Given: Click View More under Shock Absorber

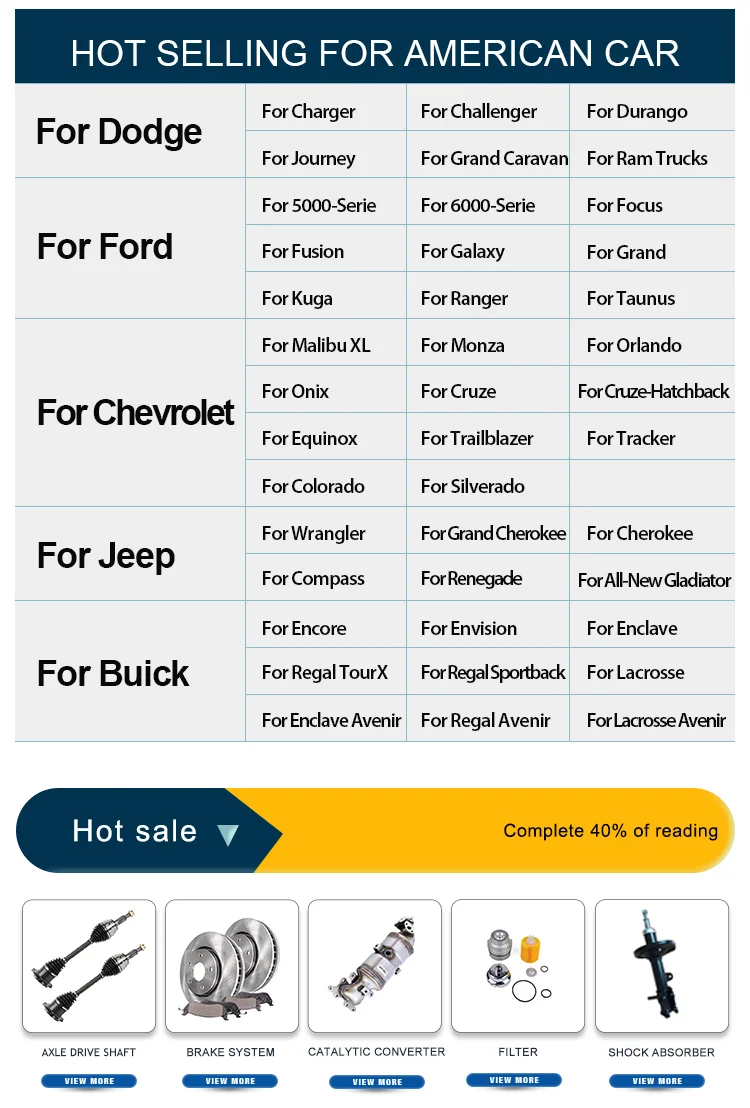Looking at the screenshot, I should 657,1081.
